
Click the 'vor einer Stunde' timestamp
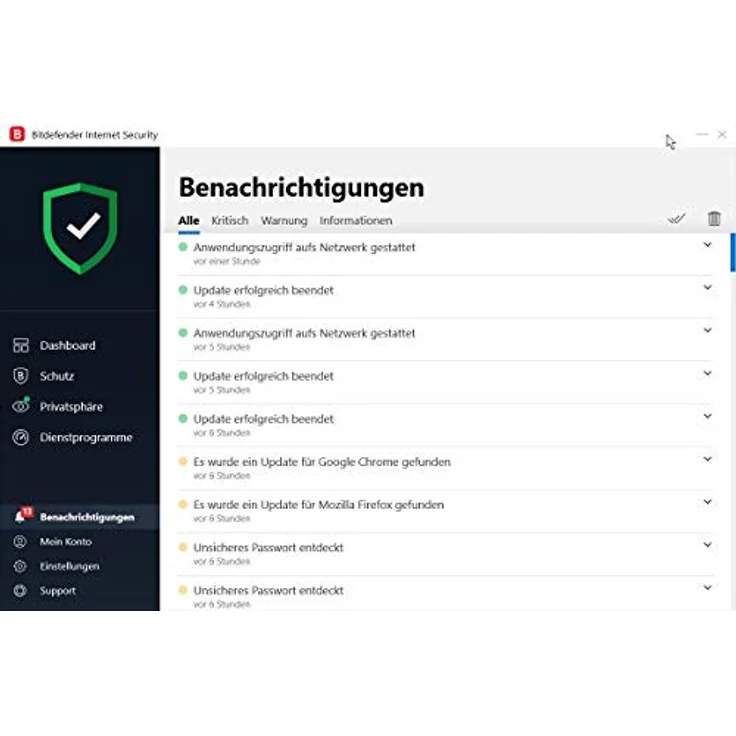pyautogui.click(x=227, y=261)
